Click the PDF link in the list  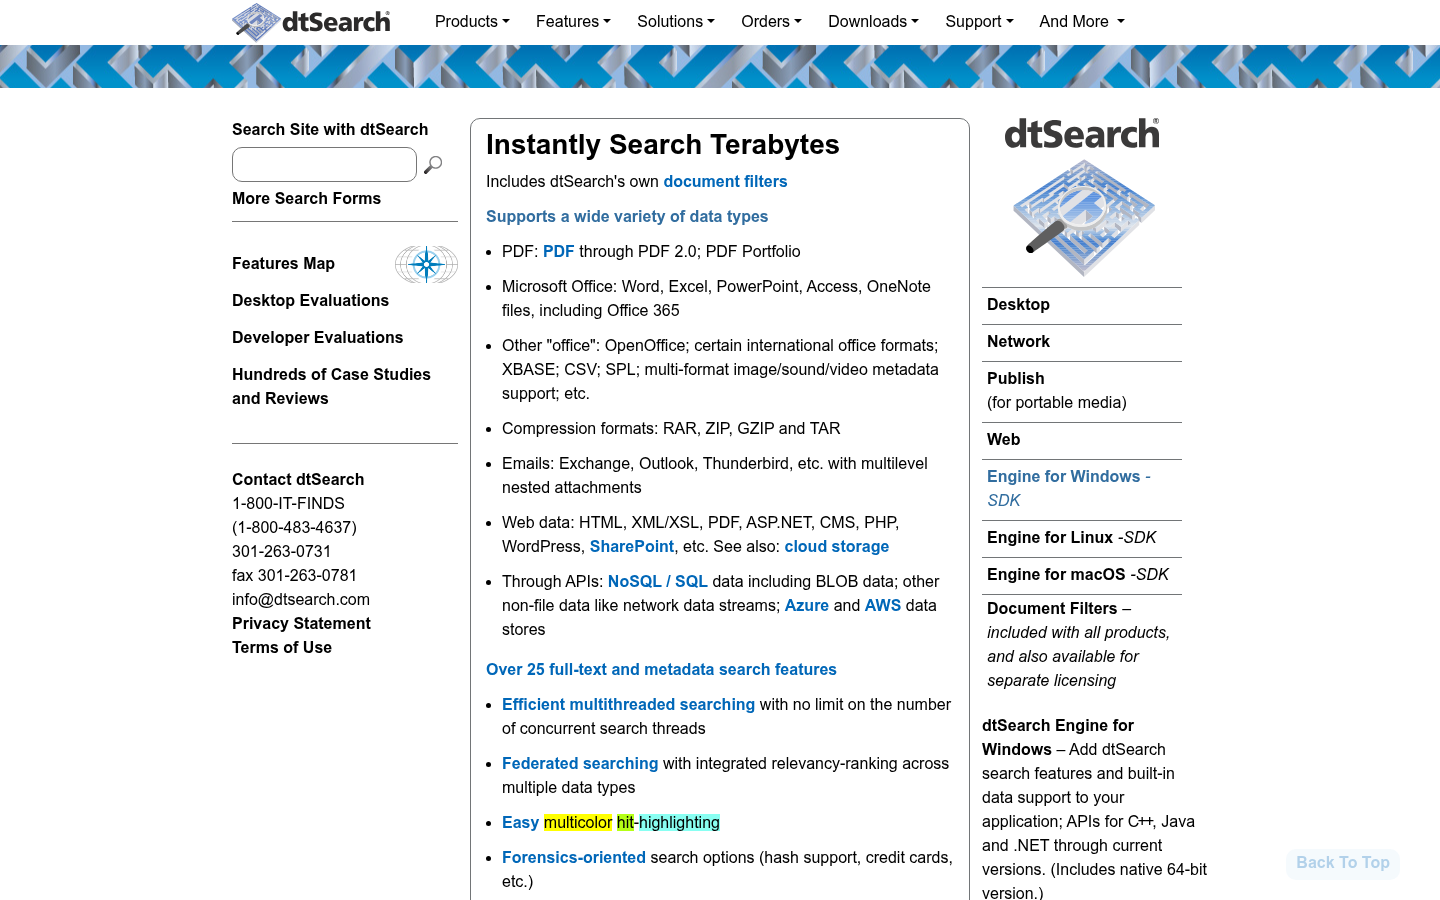click(x=559, y=251)
